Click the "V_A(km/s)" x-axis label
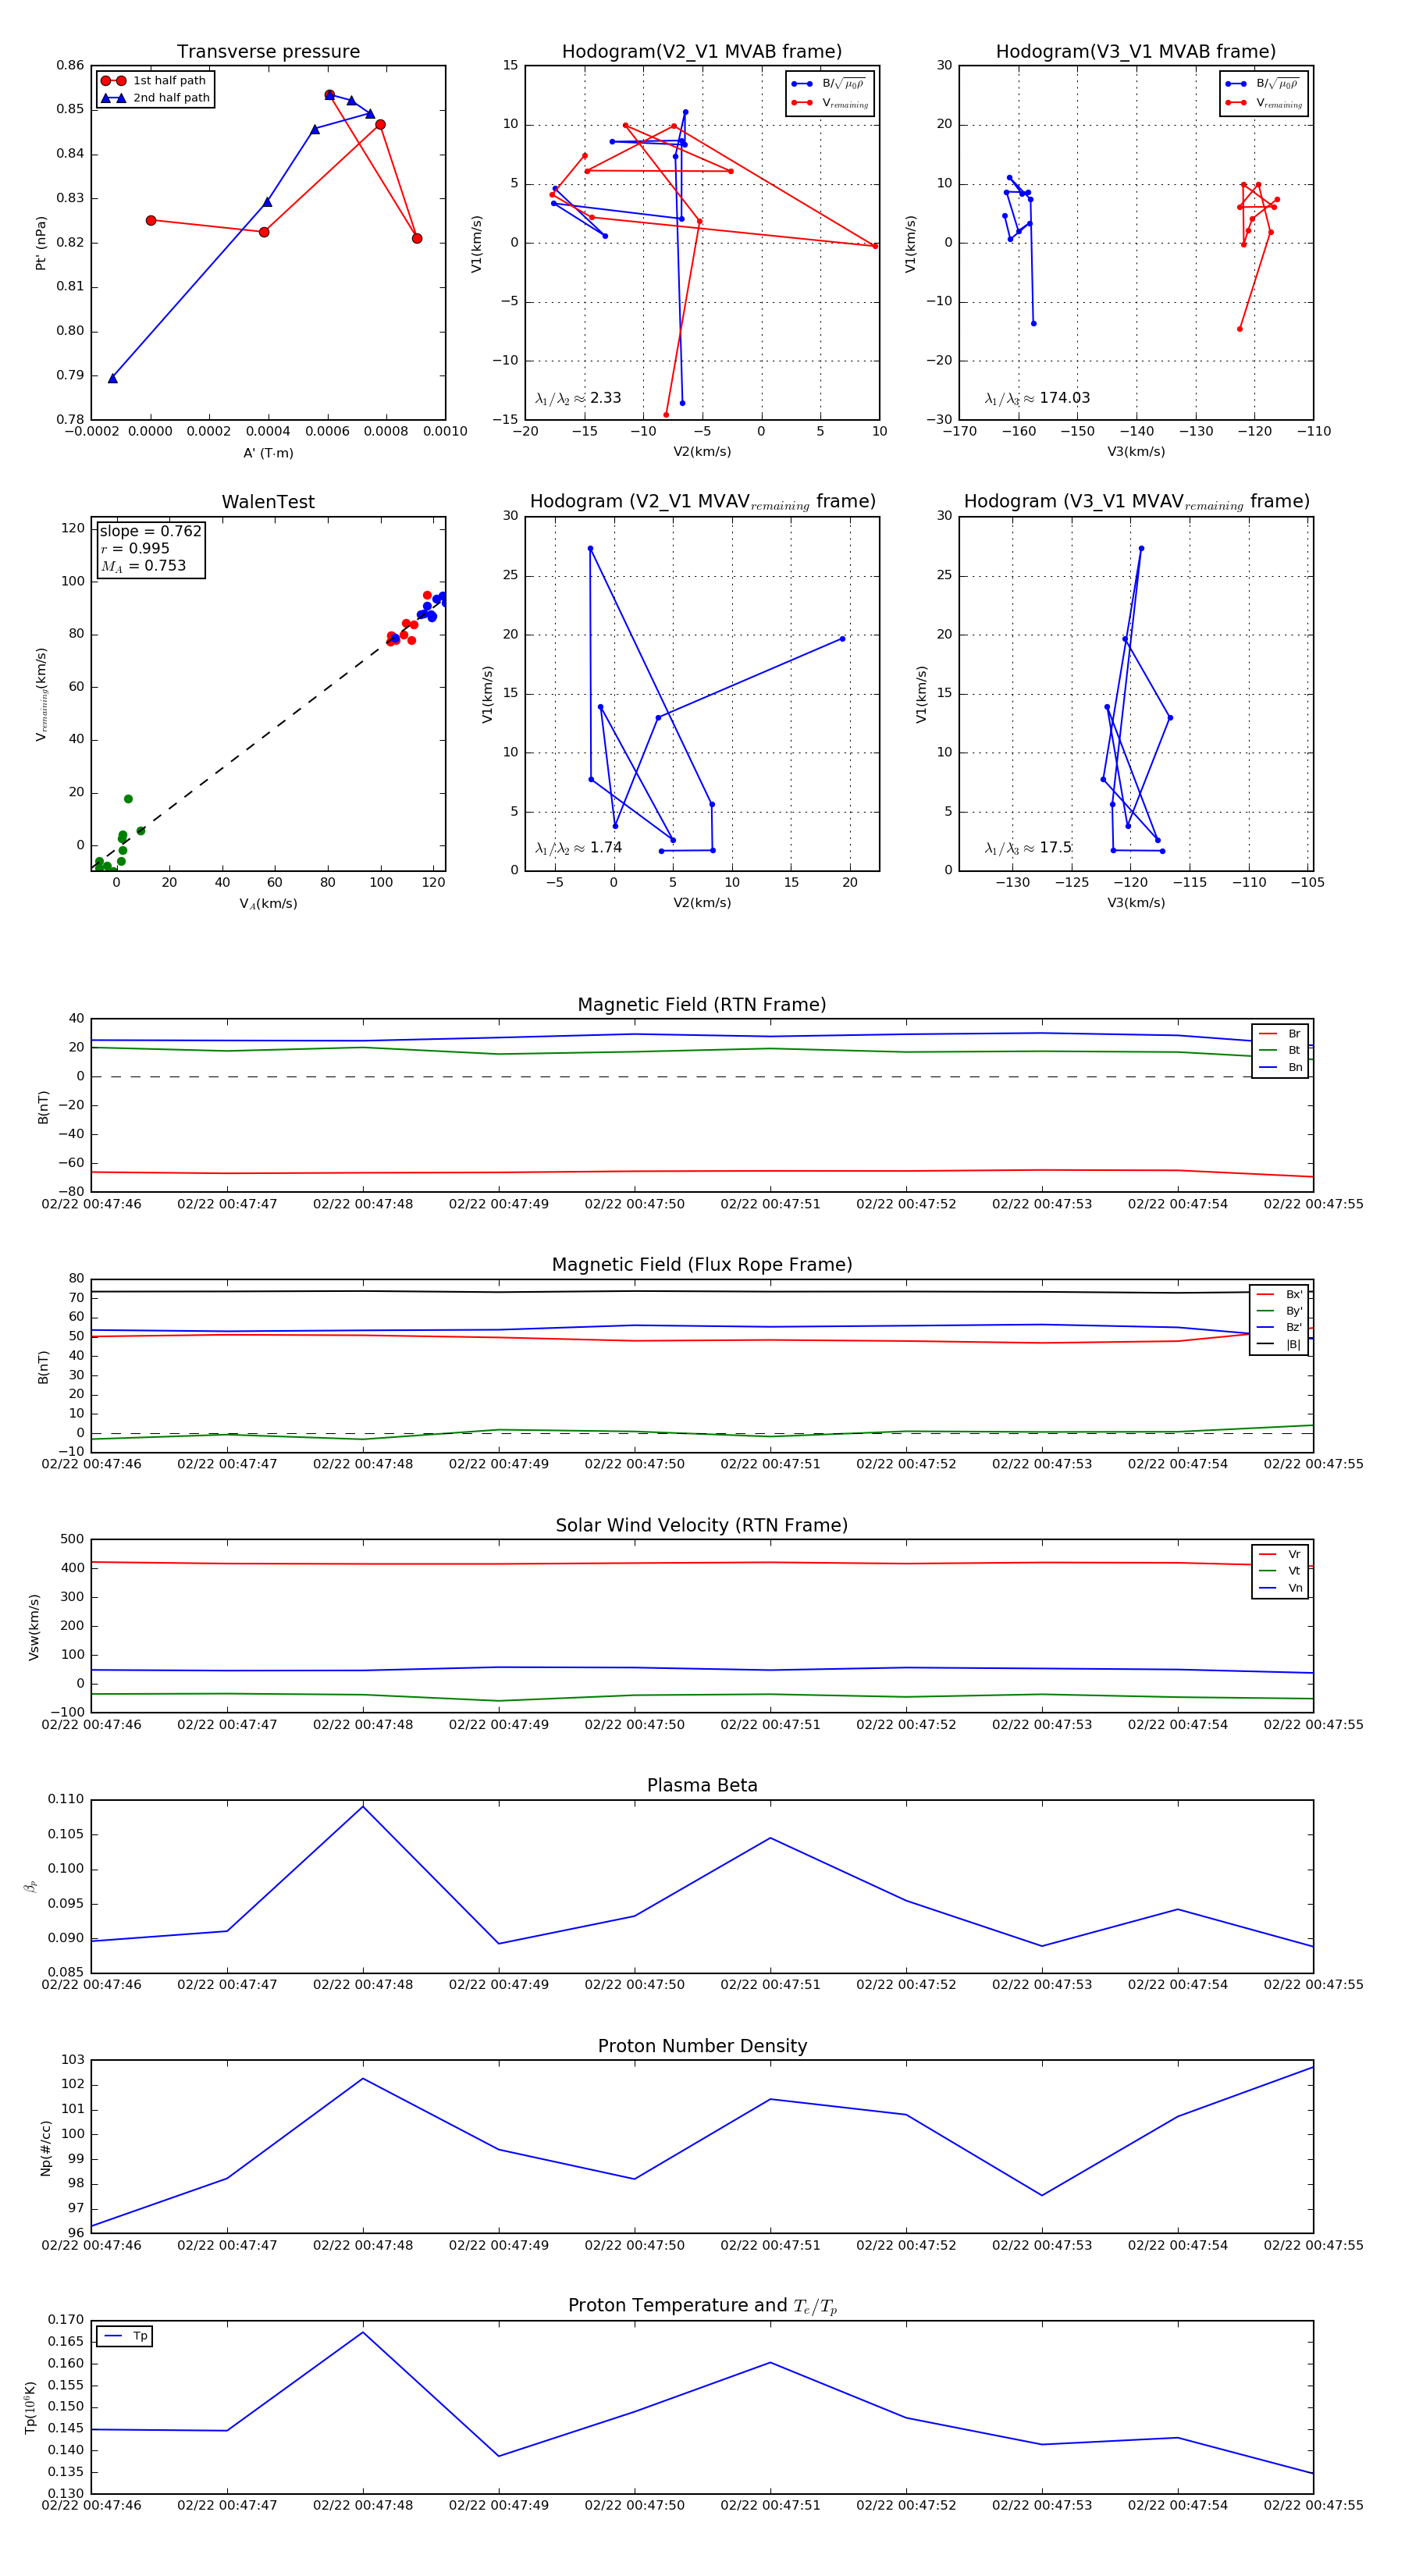Image resolution: width=1405 pixels, height=2576 pixels. click(268, 904)
